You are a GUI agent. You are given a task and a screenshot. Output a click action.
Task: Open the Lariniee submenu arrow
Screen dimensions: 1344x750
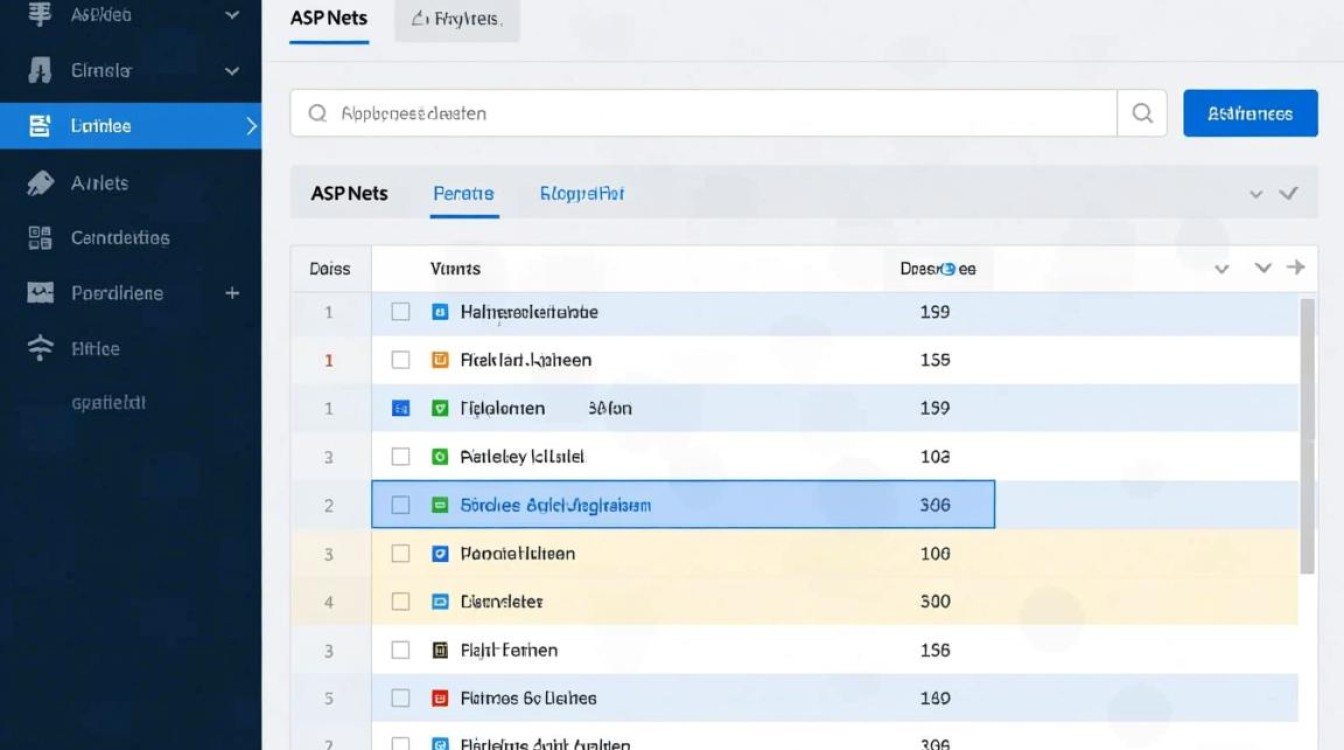coord(250,126)
